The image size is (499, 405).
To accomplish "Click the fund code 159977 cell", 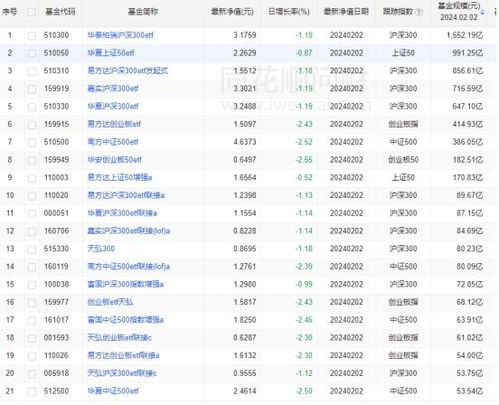I will pyautogui.click(x=56, y=302).
